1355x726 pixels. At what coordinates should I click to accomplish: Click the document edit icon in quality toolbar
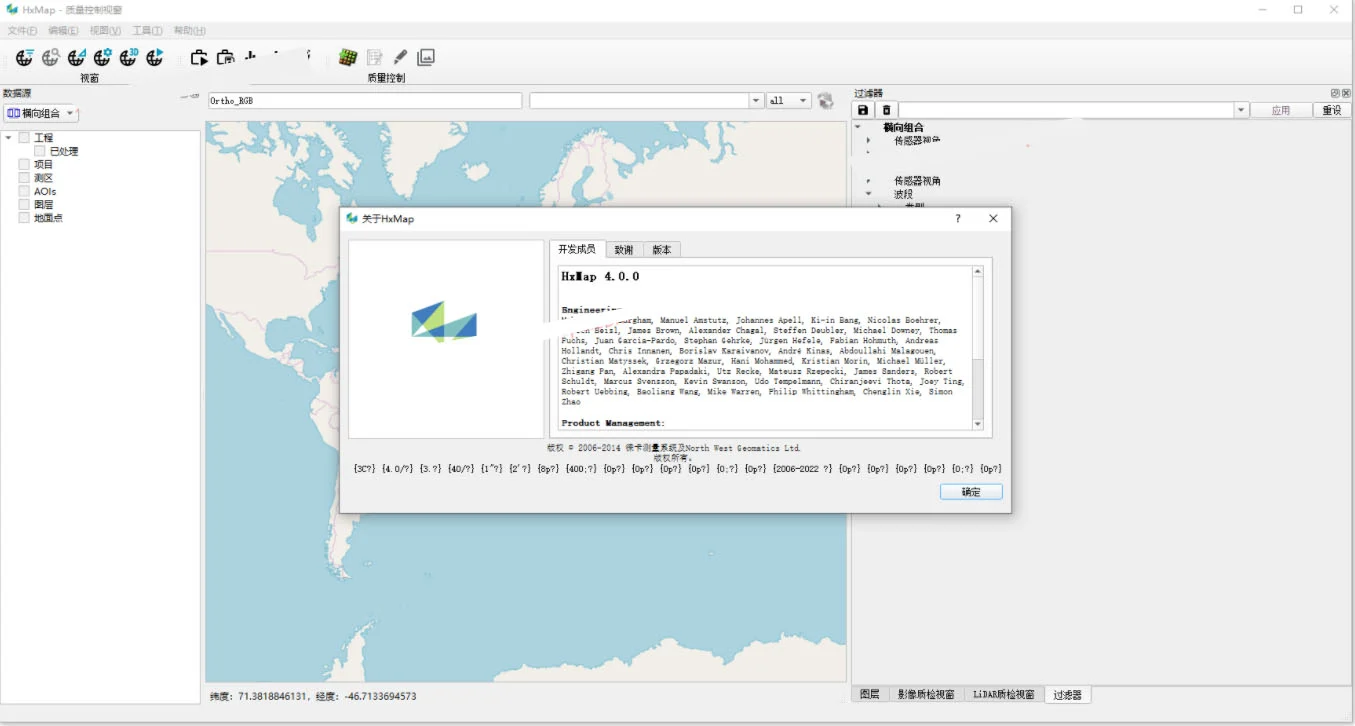coord(374,58)
